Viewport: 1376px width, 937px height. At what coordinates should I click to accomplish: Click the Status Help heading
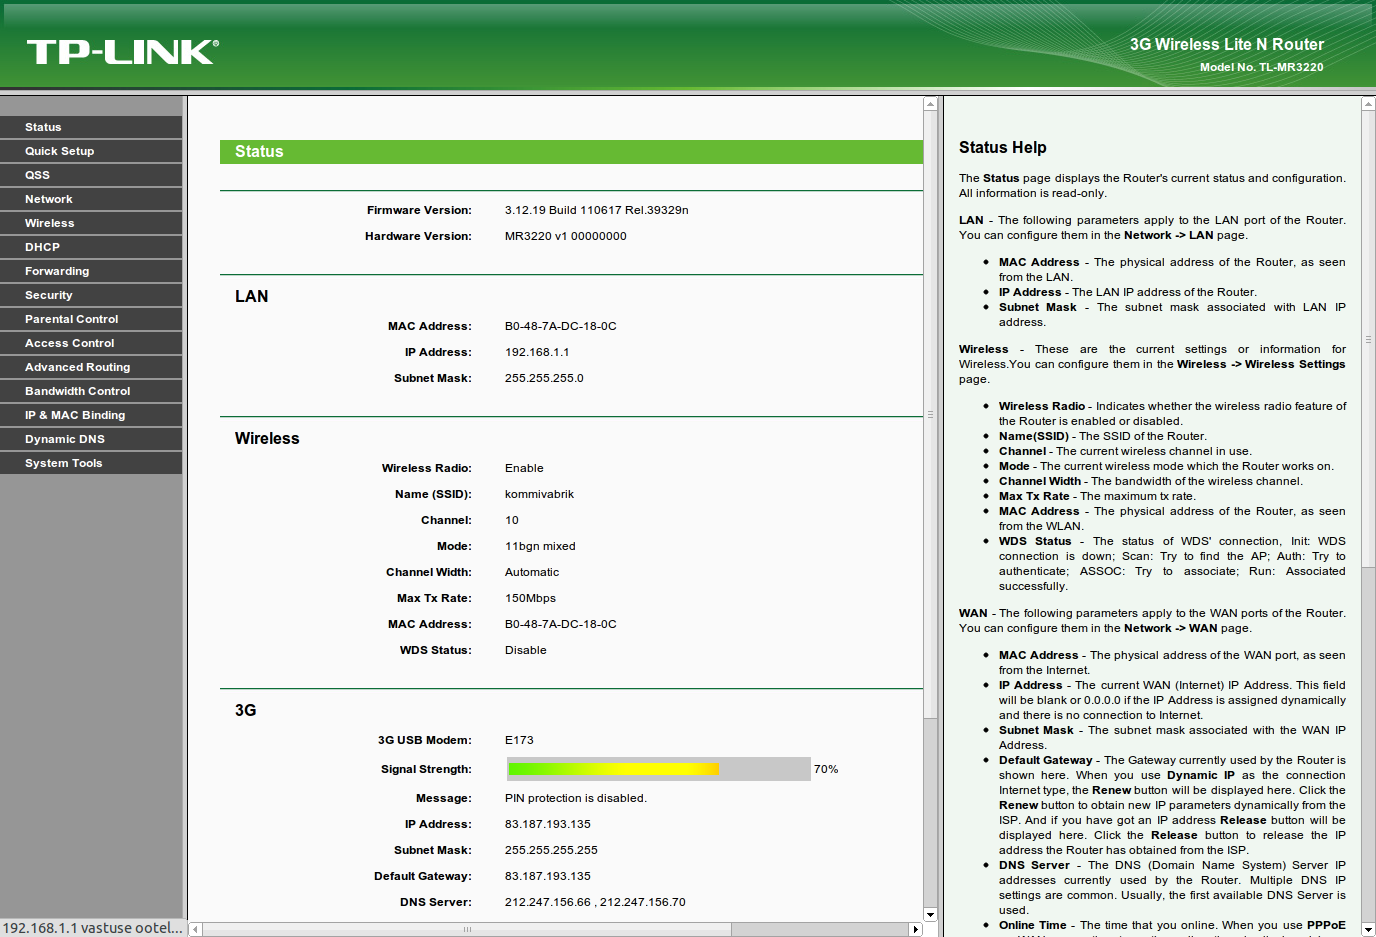tap(1003, 147)
